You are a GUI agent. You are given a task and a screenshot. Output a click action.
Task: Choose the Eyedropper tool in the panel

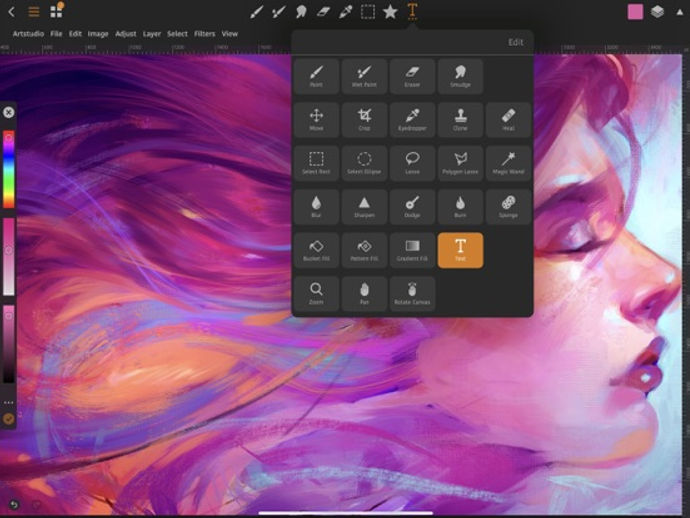pyautogui.click(x=412, y=120)
